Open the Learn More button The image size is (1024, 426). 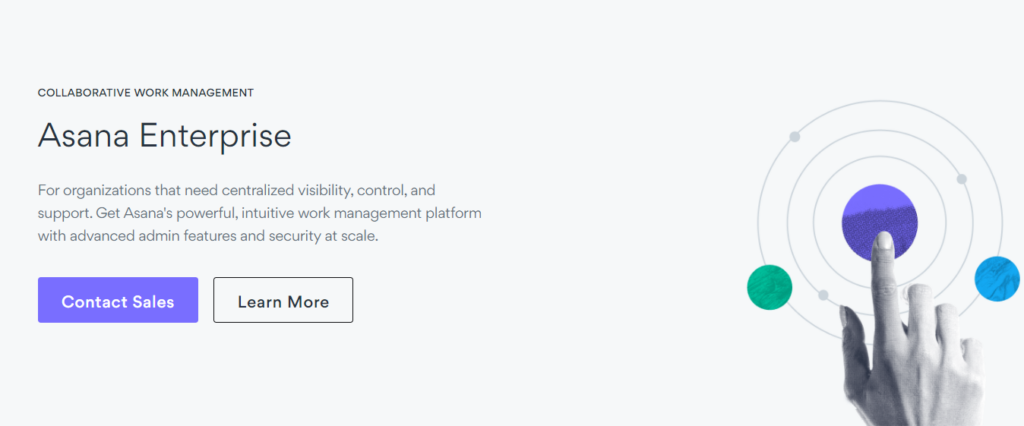(283, 300)
